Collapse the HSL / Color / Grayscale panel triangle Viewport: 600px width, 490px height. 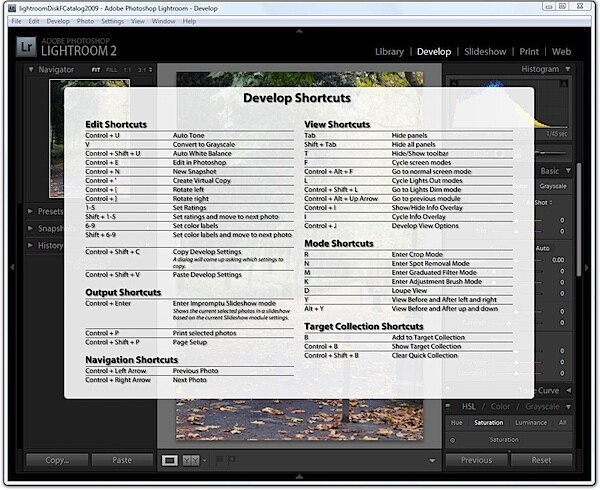(568, 406)
